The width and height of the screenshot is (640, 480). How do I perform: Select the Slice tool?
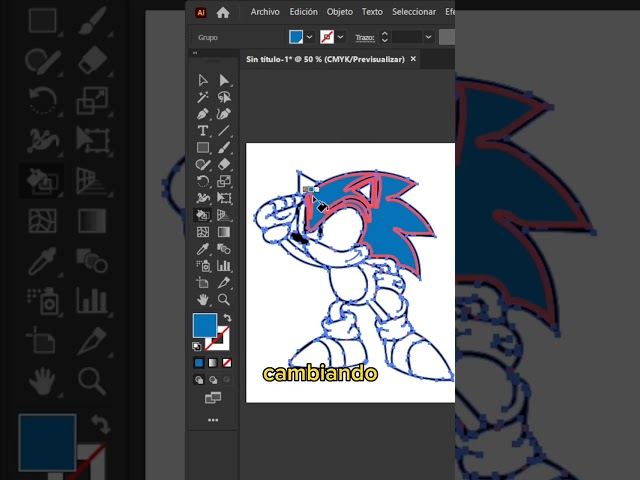[224, 282]
